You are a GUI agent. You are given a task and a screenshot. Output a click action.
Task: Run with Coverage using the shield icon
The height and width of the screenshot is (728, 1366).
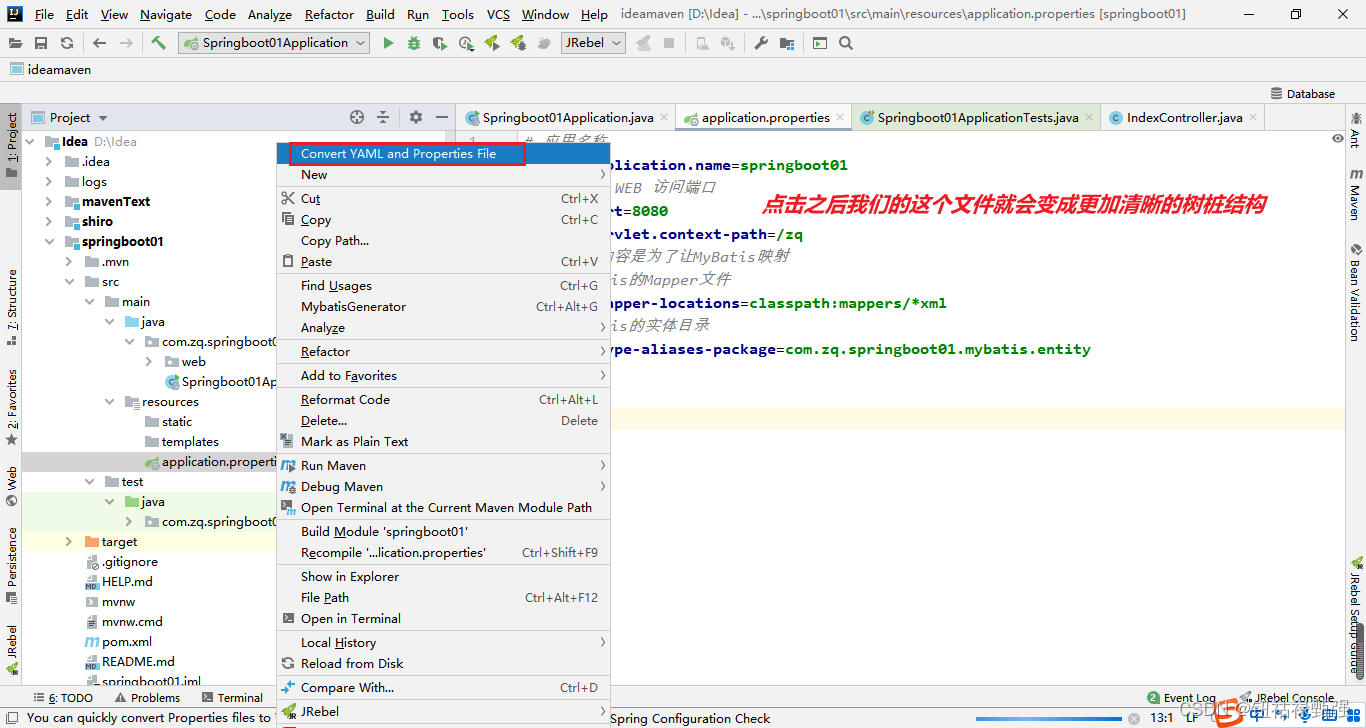pos(440,43)
